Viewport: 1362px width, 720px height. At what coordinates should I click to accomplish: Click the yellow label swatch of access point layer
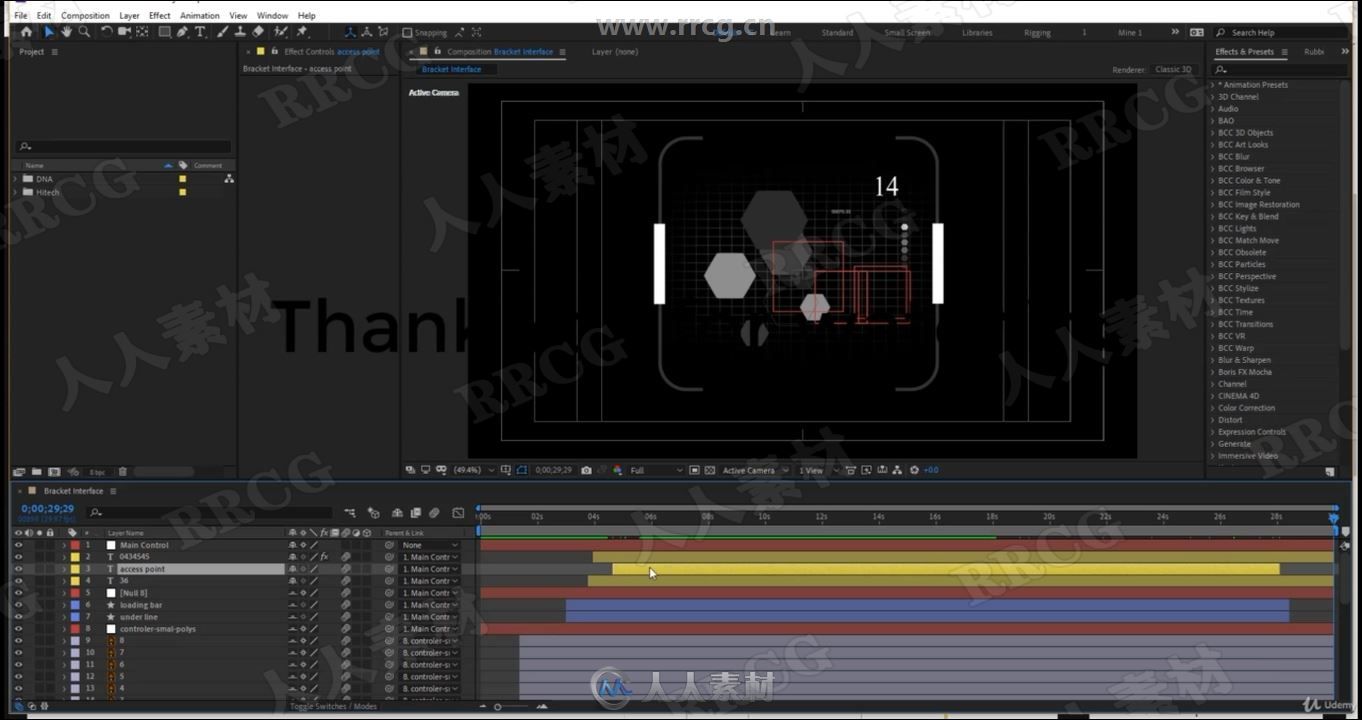(x=75, y=569)
